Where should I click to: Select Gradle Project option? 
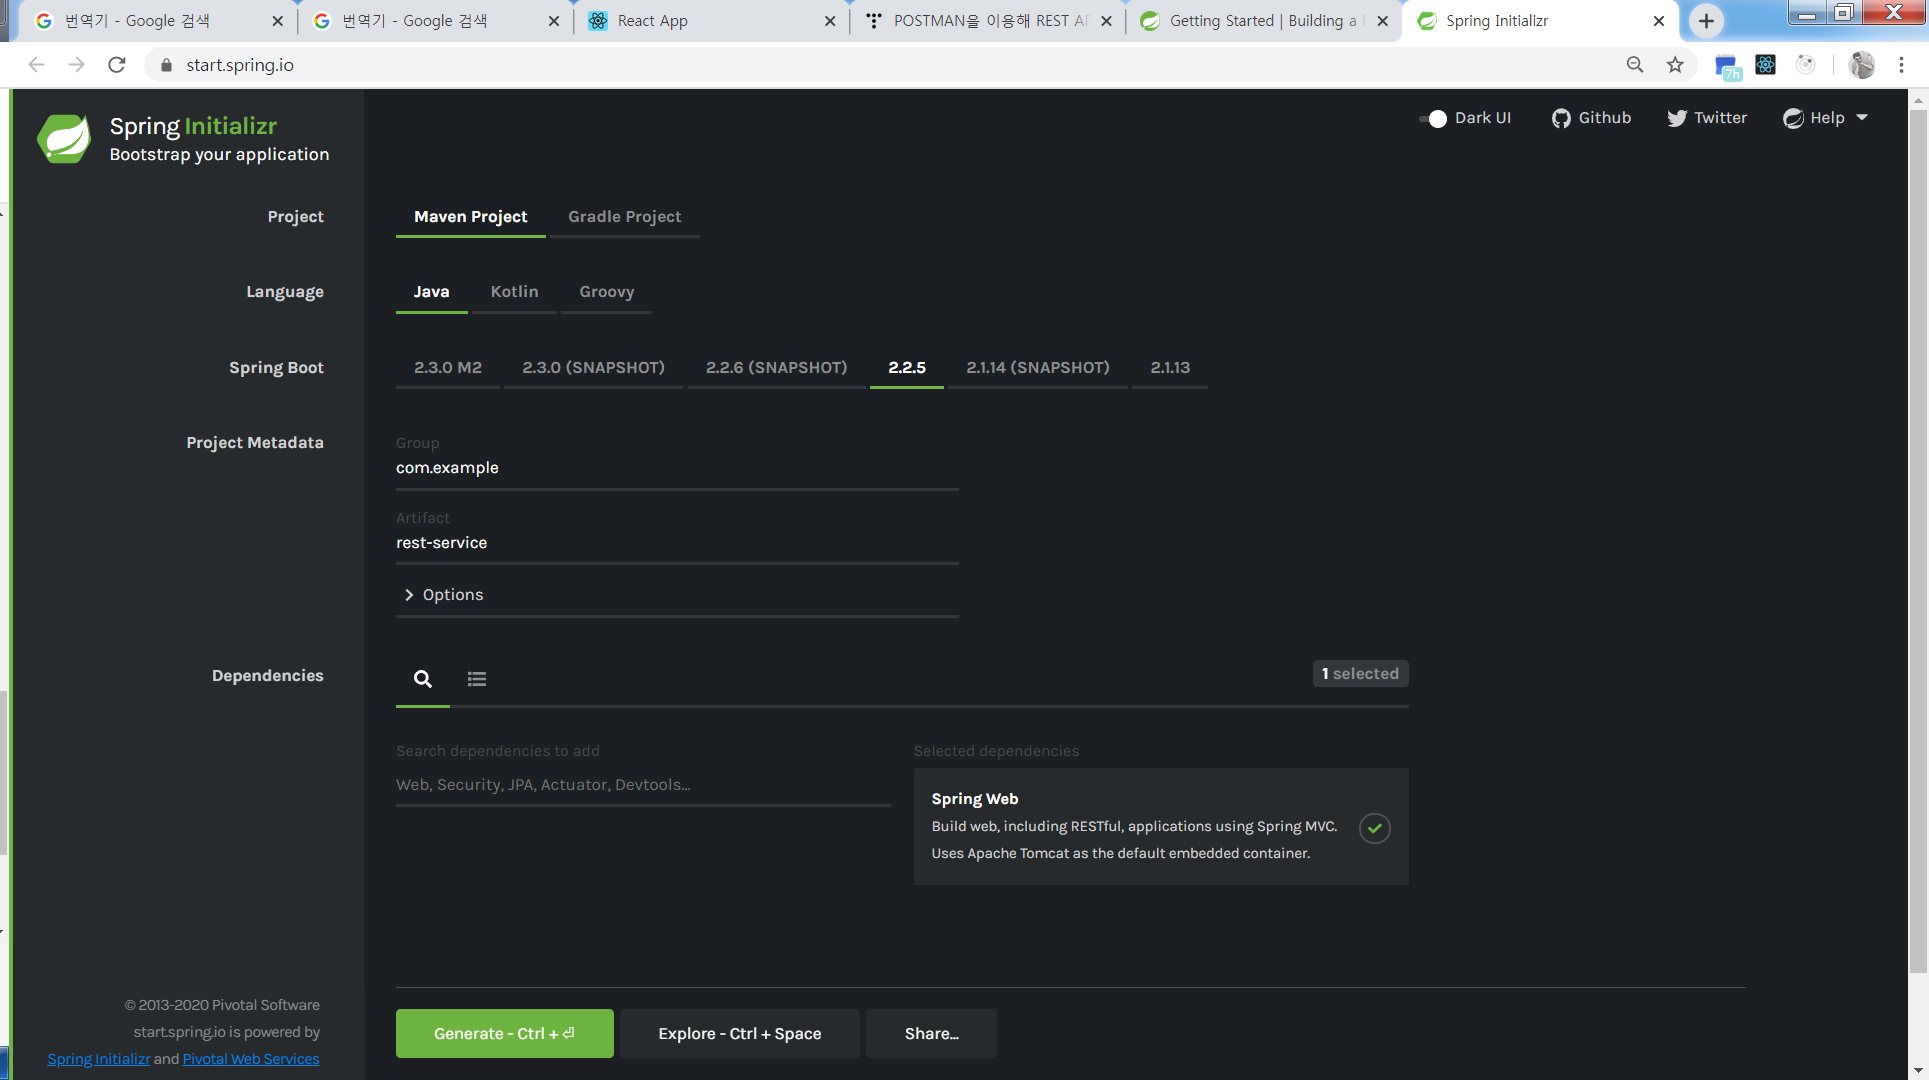click(624, 217)
